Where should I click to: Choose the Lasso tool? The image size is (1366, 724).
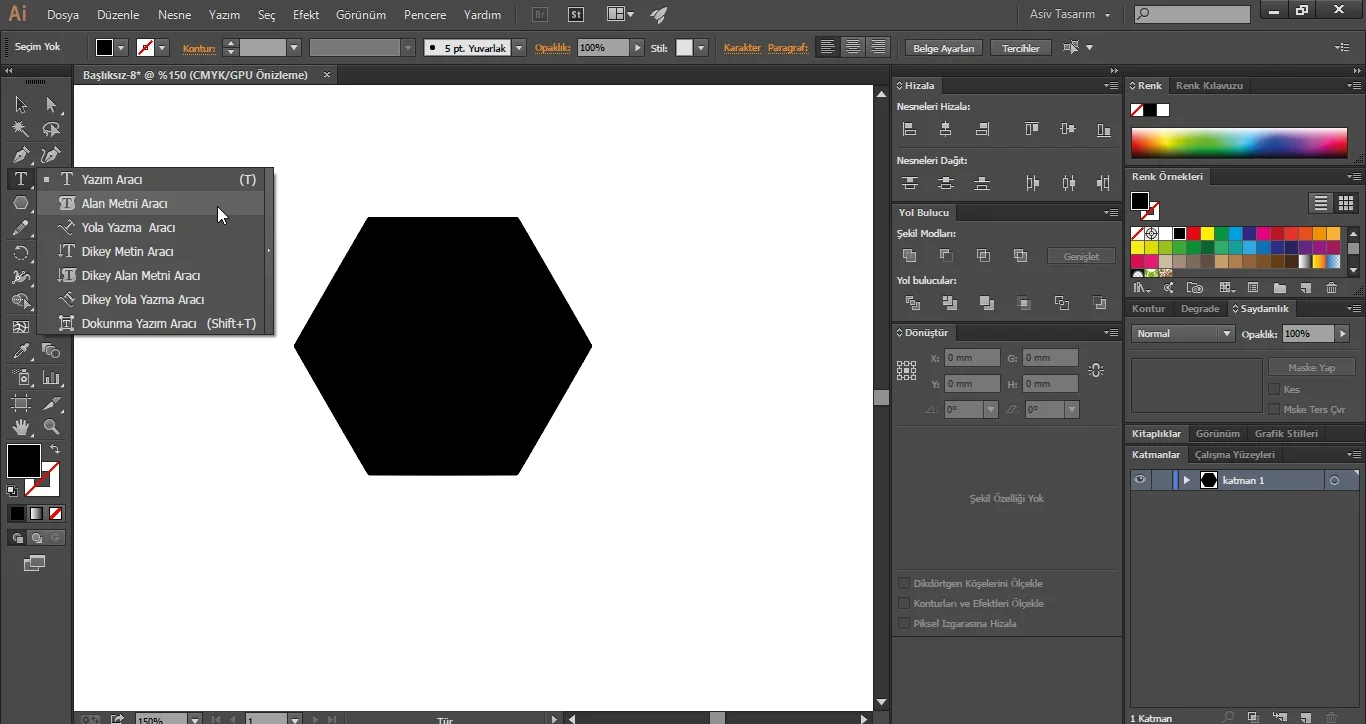point(51,129)
